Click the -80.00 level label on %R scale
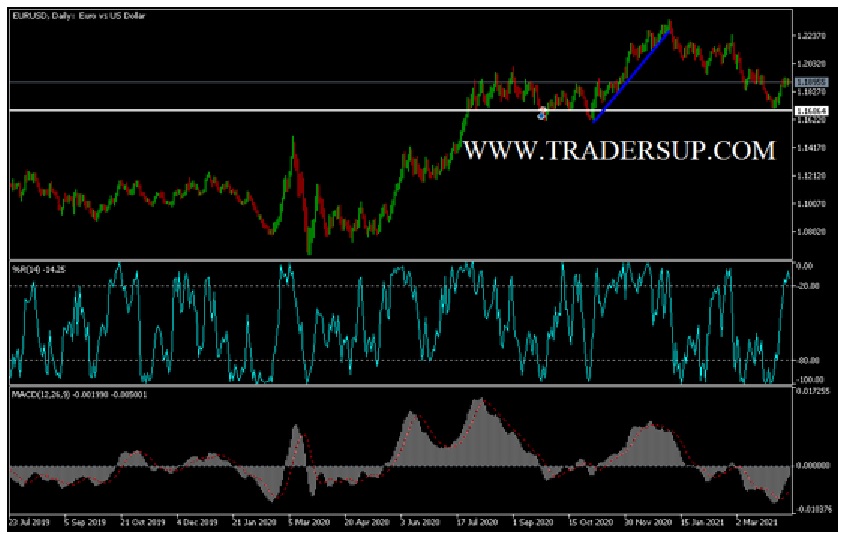Screen dimensions: 842x535 [x=809, y=360]
